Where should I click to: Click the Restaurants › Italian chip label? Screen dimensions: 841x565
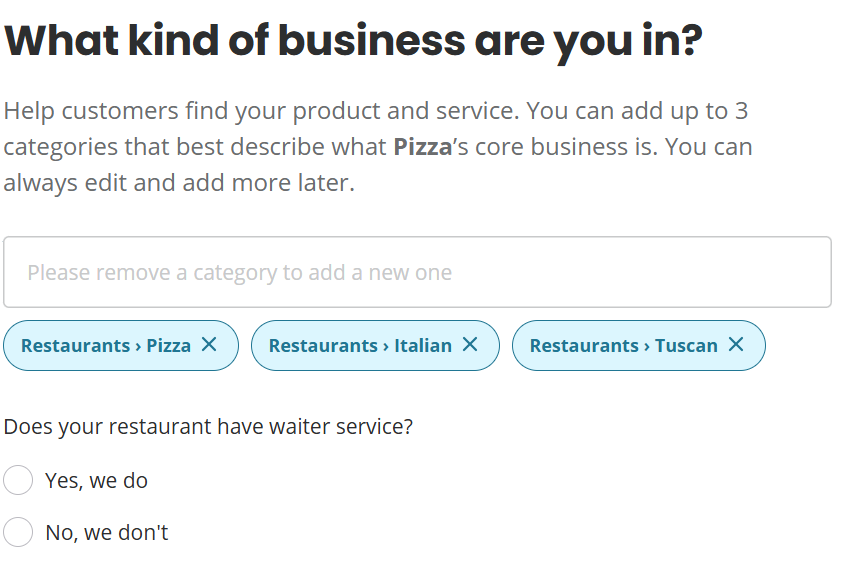coord(360,346)
